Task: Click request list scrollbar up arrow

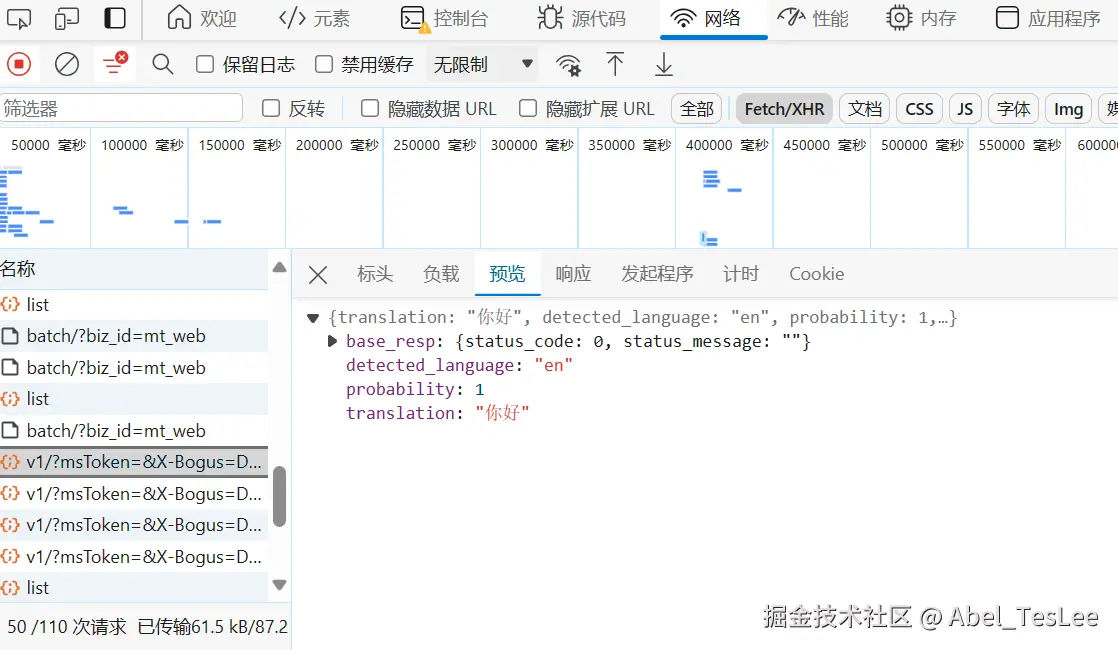Action: (280, 267)
